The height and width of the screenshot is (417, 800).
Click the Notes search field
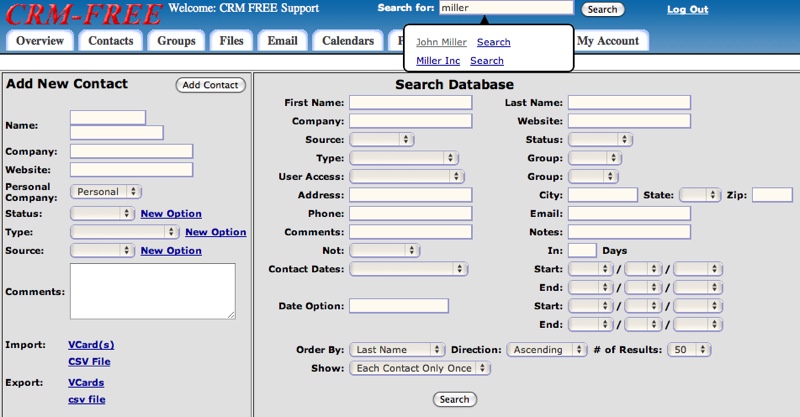point(630,232)
